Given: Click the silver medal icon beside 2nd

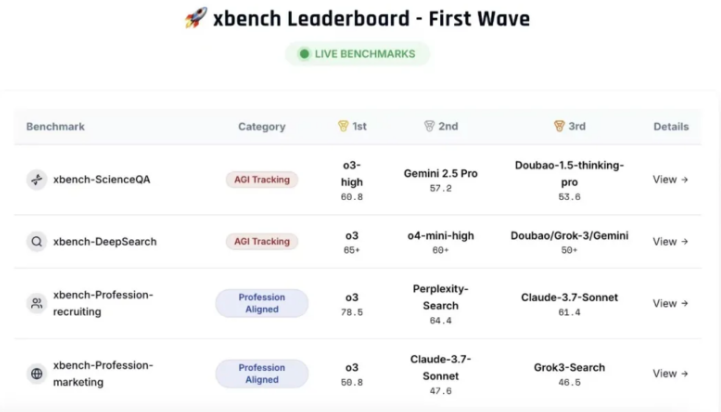Looking at the screenshot, I should coord(430,127).
